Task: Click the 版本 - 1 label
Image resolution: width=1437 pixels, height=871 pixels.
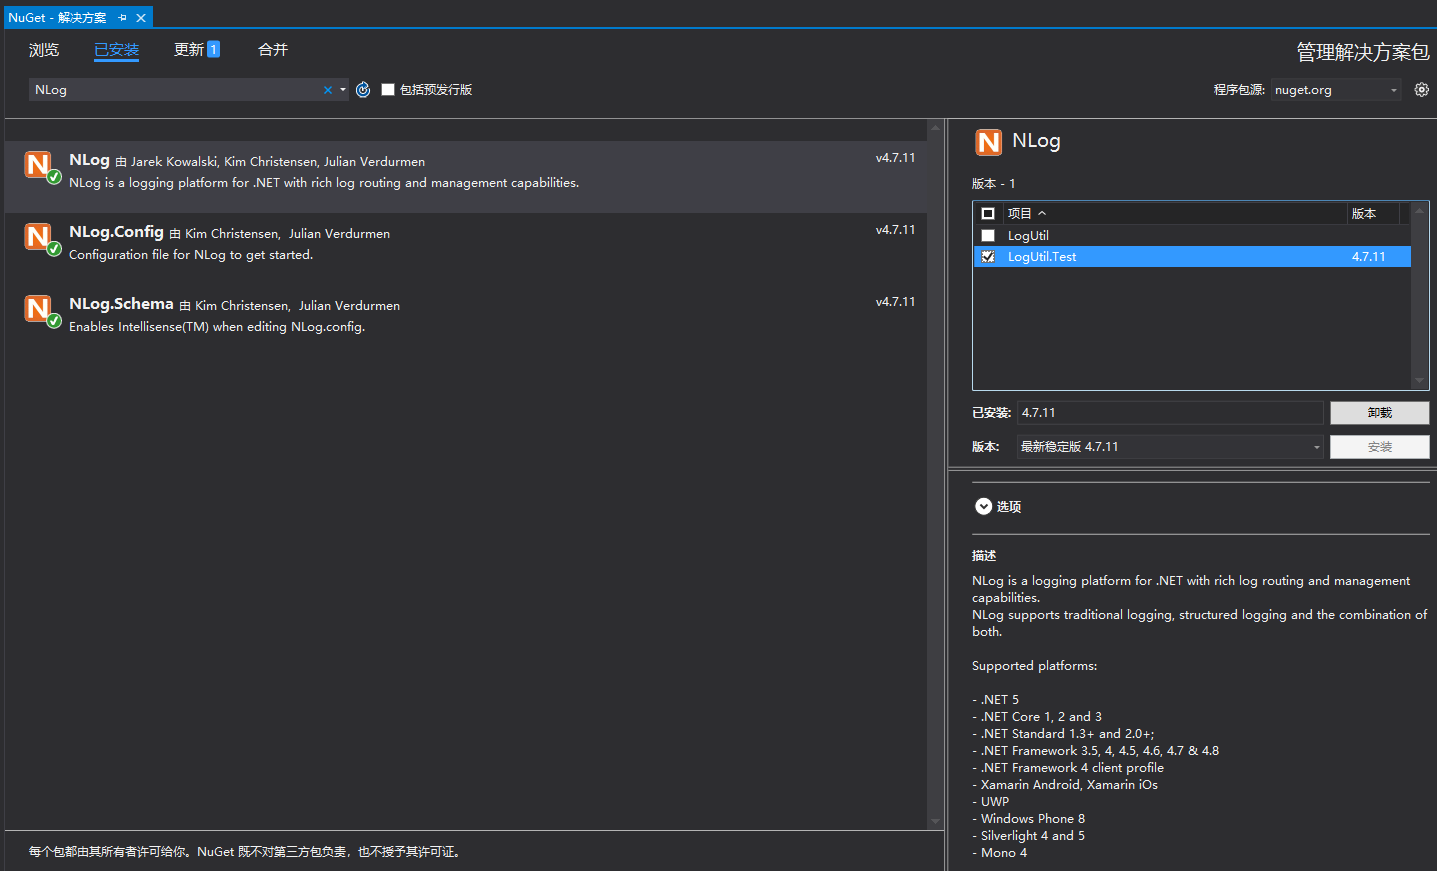Action: pyautogui.click(x=993, y=184)
